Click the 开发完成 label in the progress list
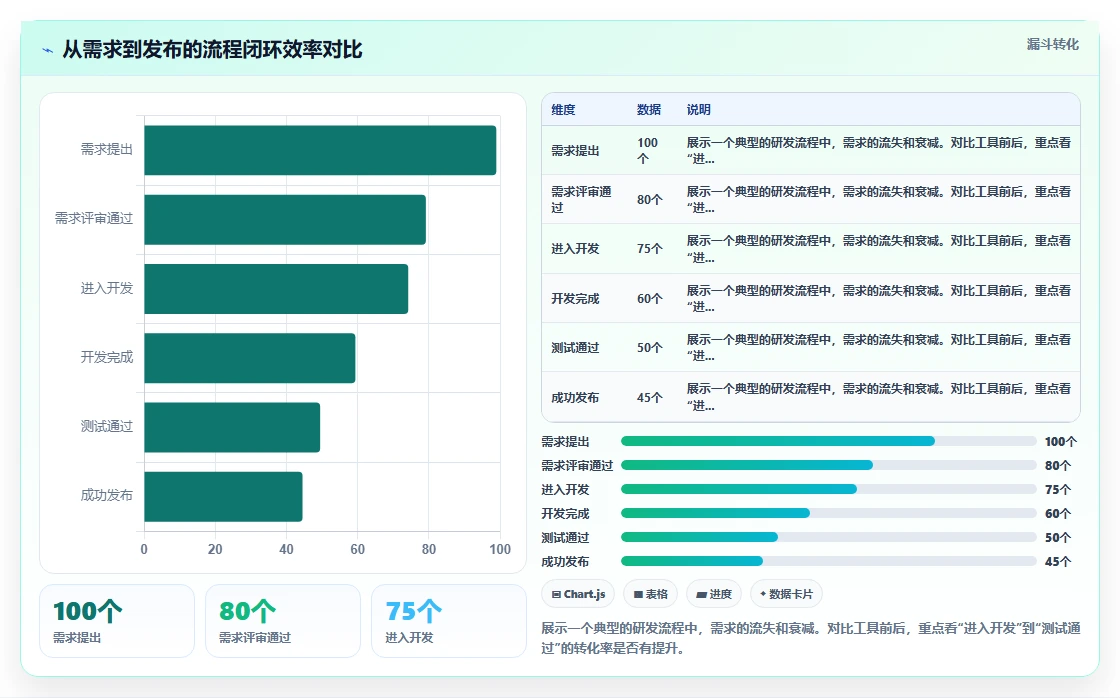The width and height of the screenshot is (1120, 698). [565, 514]
